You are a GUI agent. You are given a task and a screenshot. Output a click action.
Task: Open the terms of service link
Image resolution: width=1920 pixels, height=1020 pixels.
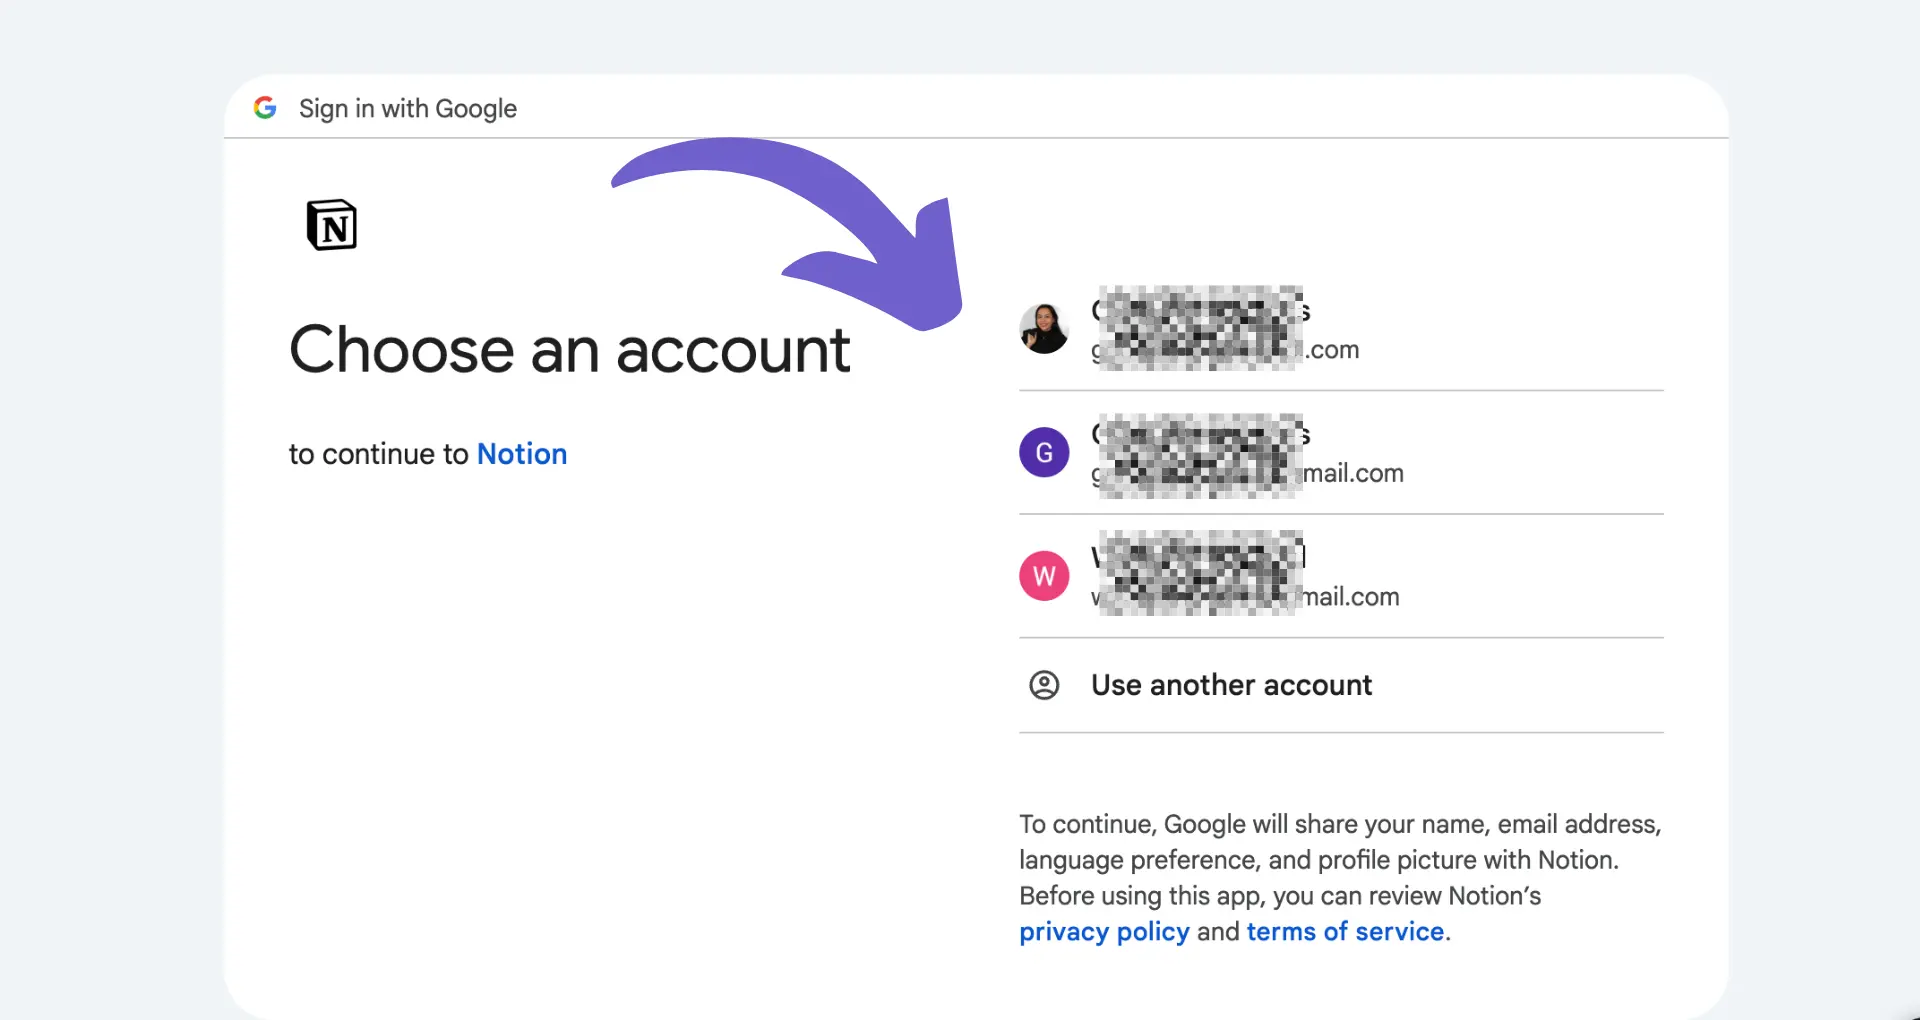(x=1345, y=931)
